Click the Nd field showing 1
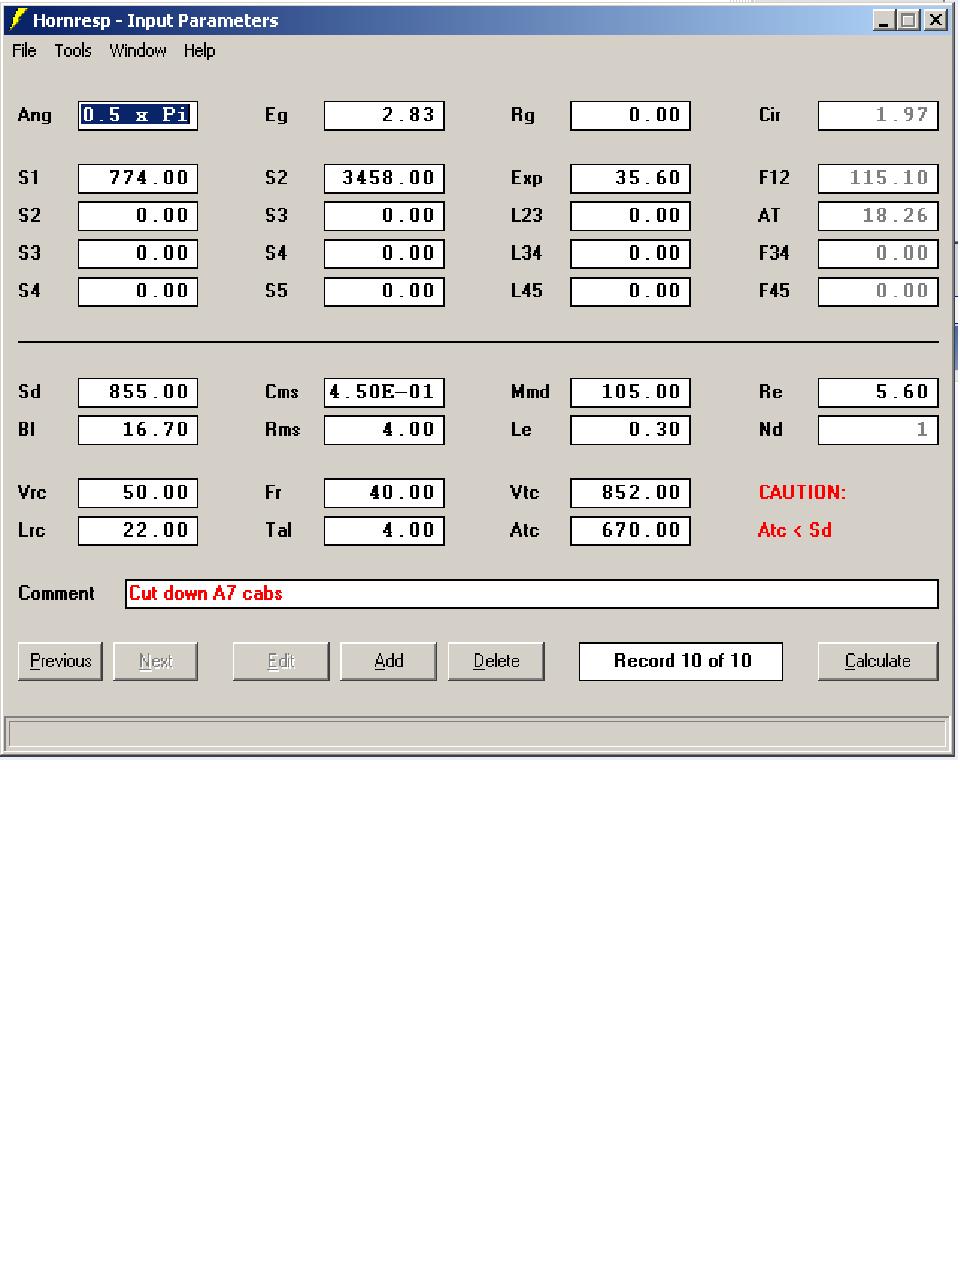Viewport: 960px width, 1280px height. [x=878, y=430]
